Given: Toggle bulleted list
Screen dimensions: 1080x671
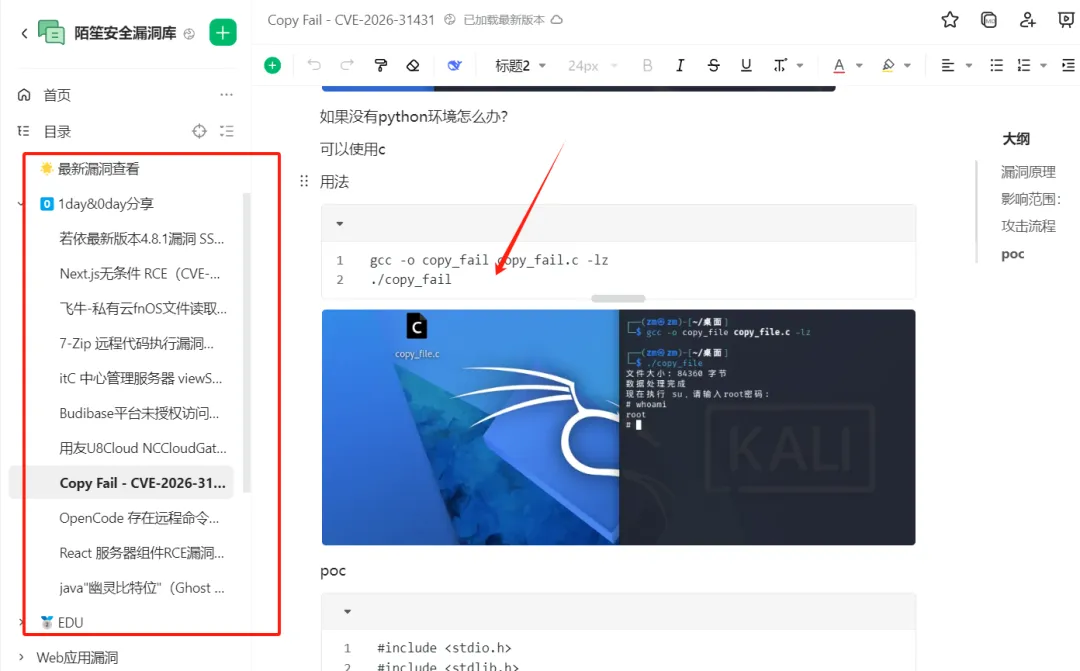Looking at the screenshot, I should pos(997,65).
